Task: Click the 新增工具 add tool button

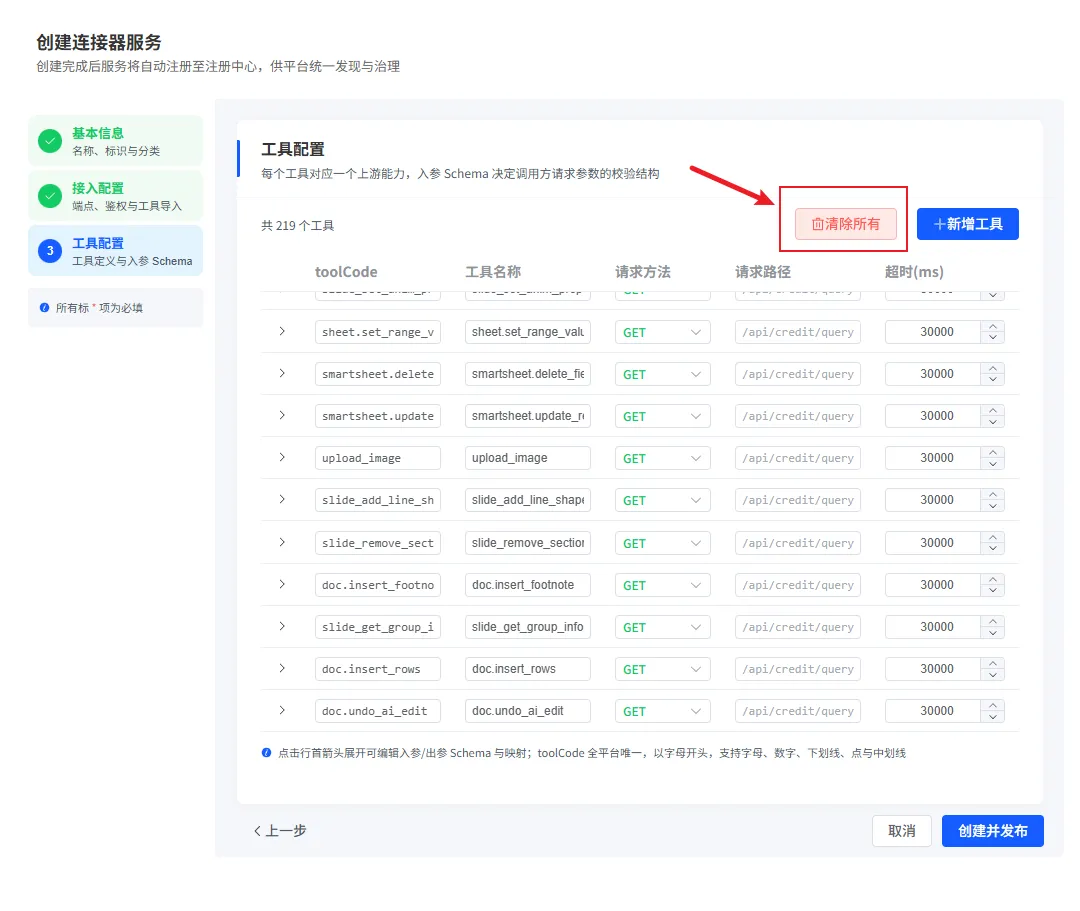Action: pyautogui.click(x=968, y=224)
